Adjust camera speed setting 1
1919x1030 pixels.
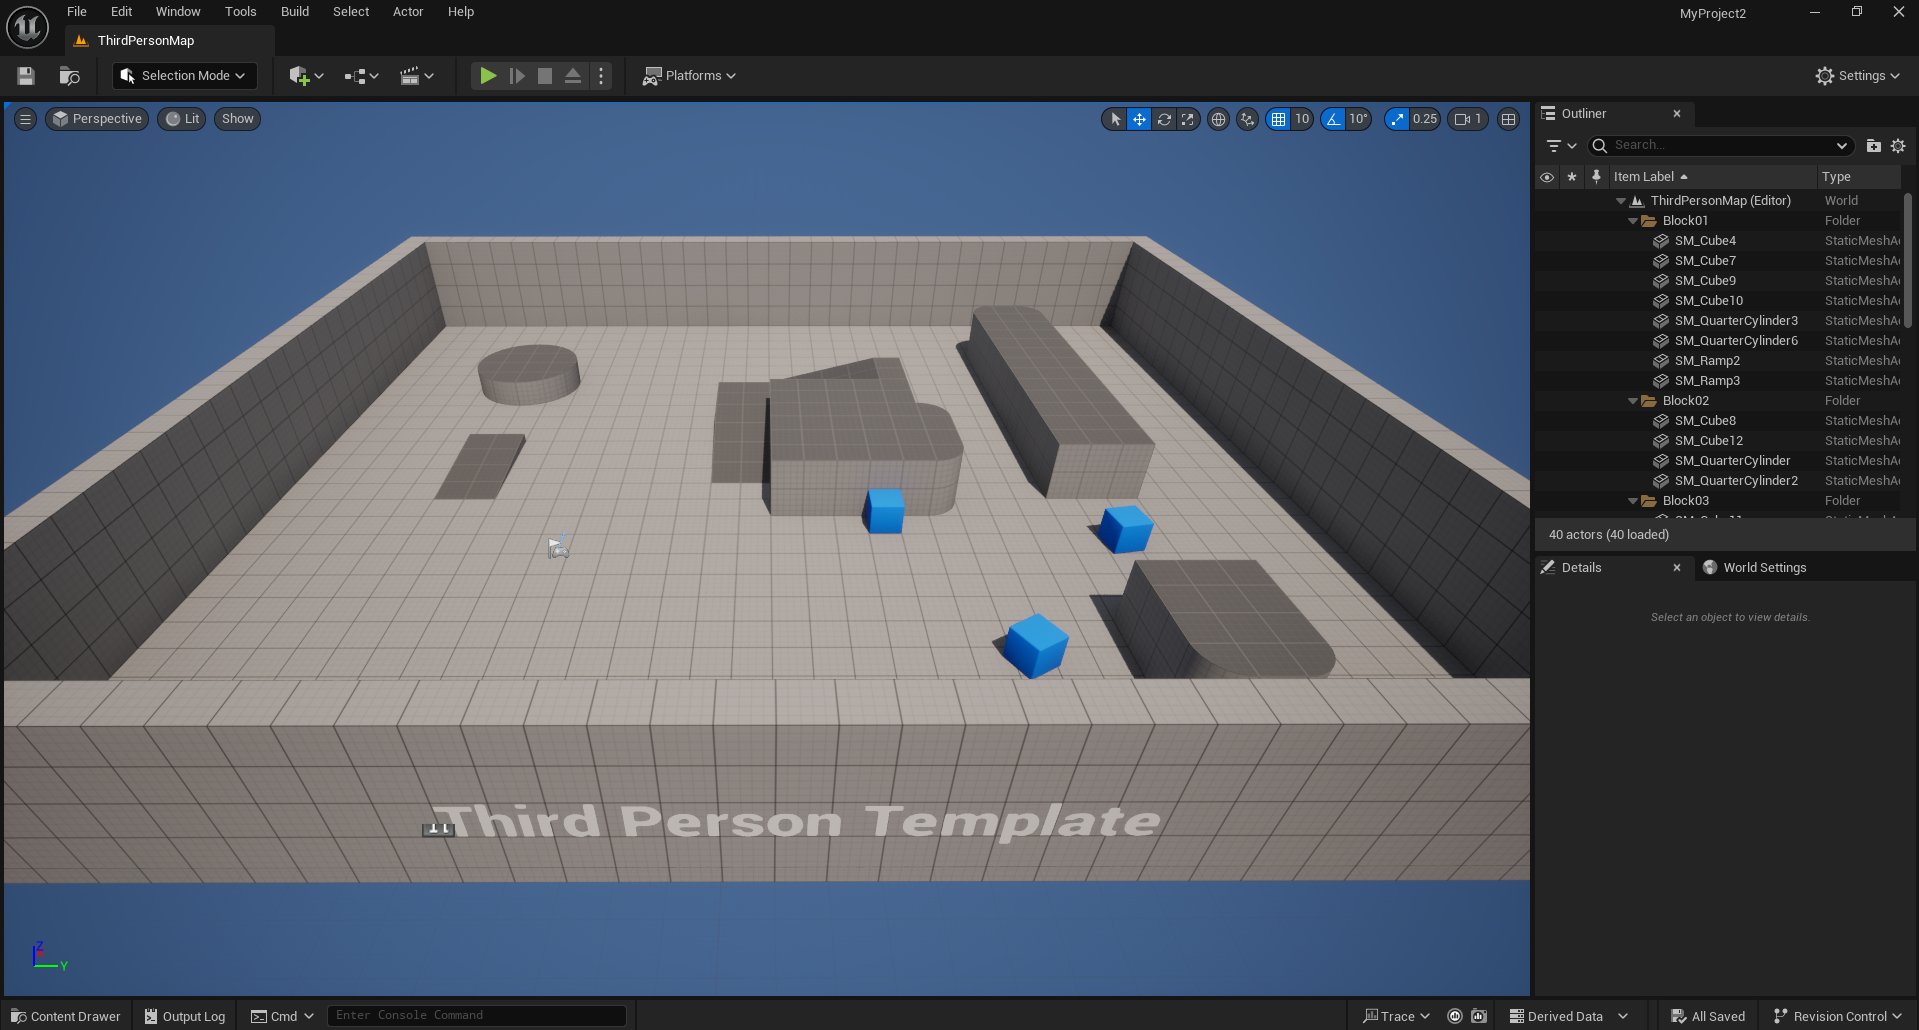click(1468, 119)
